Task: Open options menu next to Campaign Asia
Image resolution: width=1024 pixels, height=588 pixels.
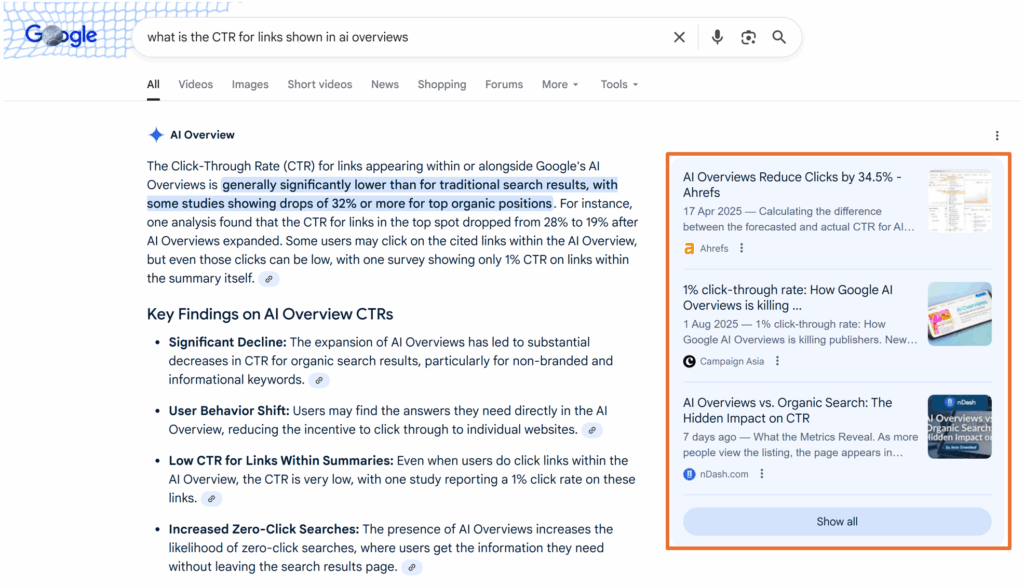Action: pos(777,361)
